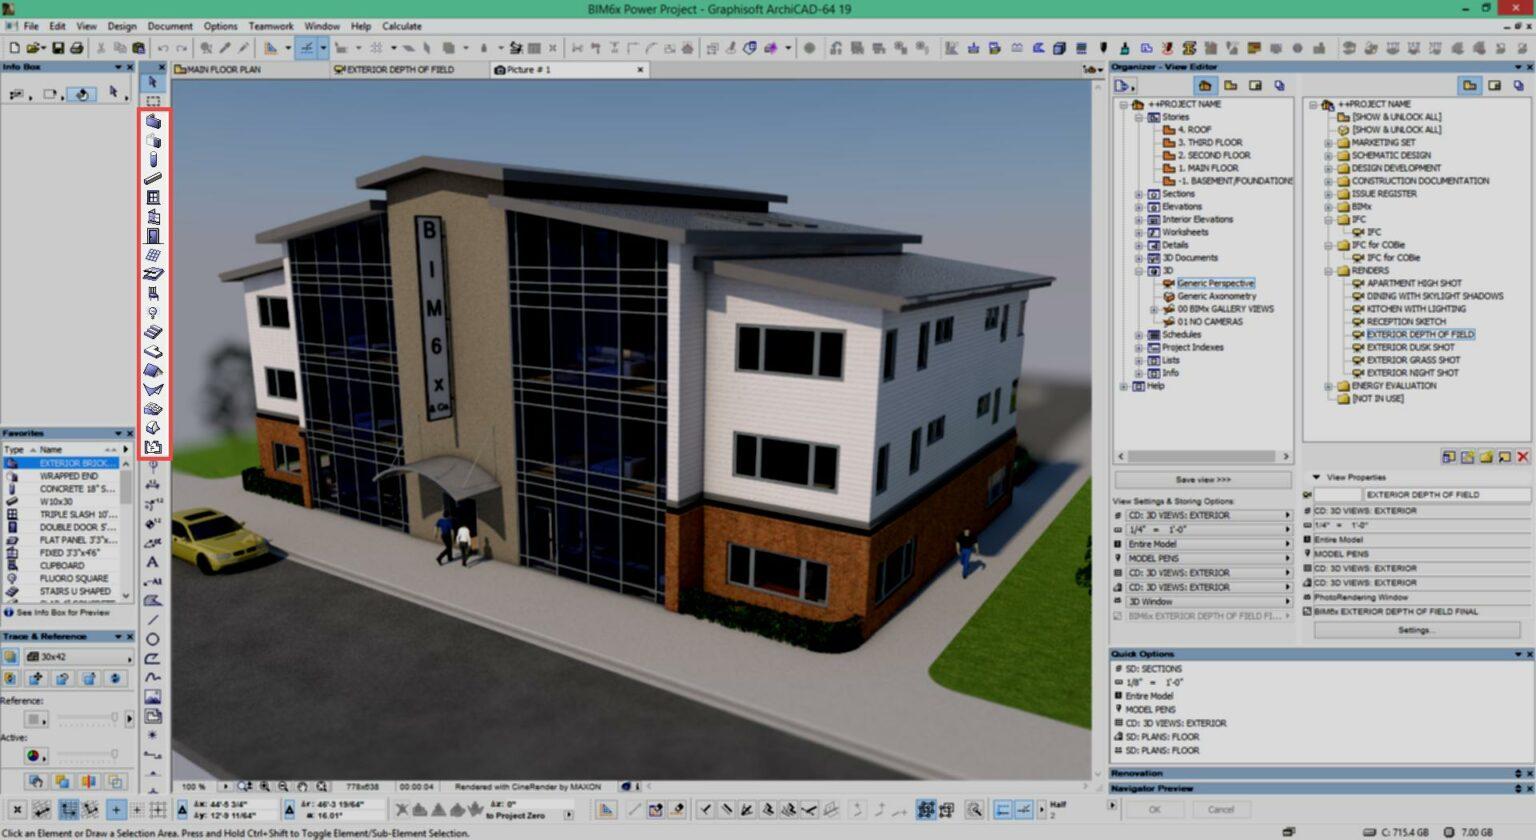This screenshot has width=1536, height=840.
Task: Open the scale dropdown showing 1/4" = 1'-0"
Action: (1200, 529)
